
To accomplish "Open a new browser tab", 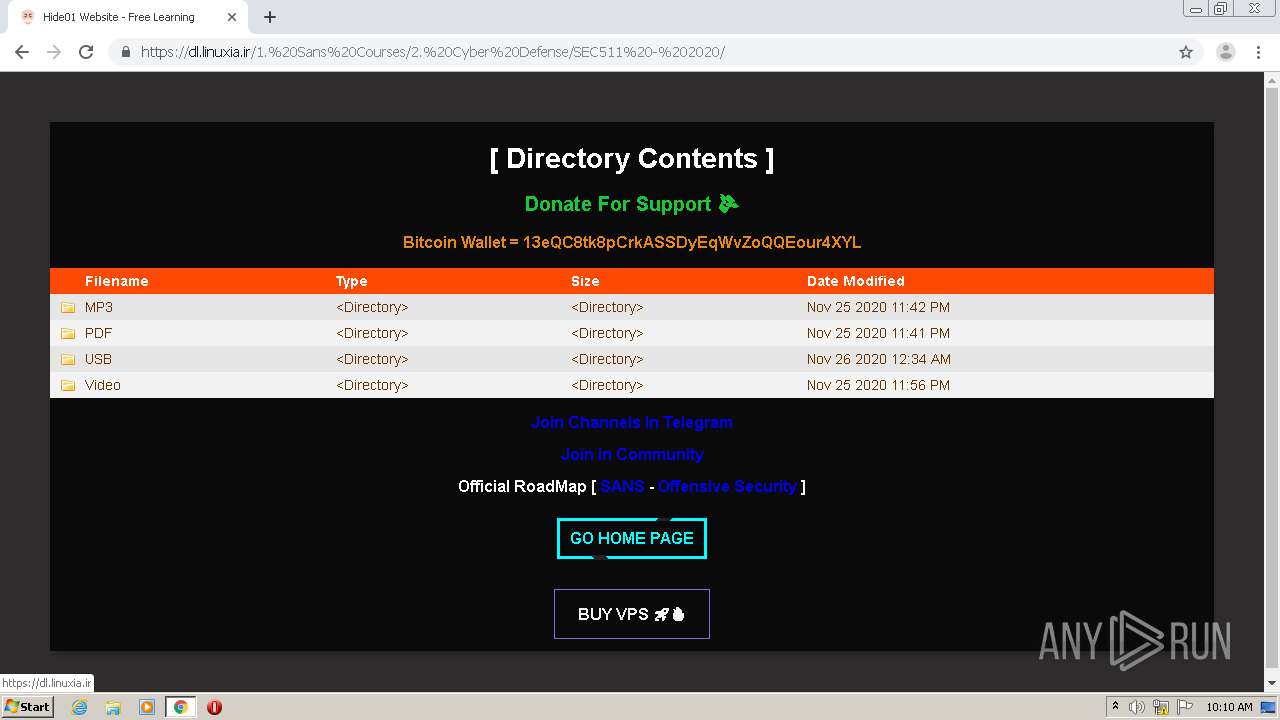I will tap(270, 17).
